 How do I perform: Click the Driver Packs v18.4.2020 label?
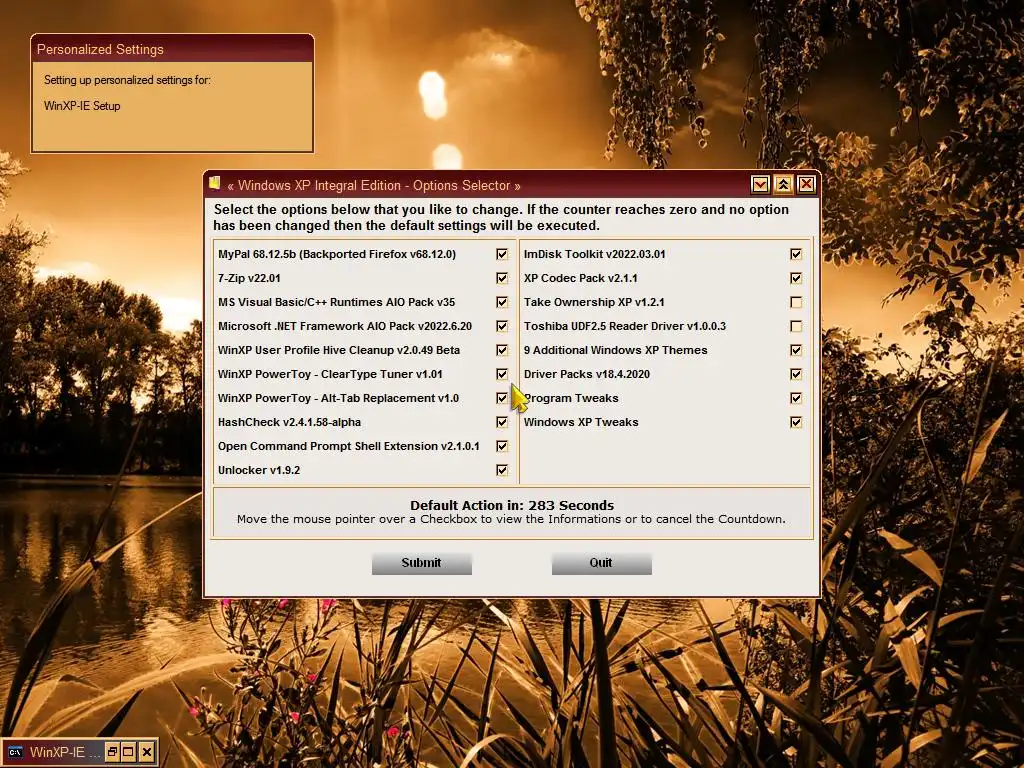point(586,374)
